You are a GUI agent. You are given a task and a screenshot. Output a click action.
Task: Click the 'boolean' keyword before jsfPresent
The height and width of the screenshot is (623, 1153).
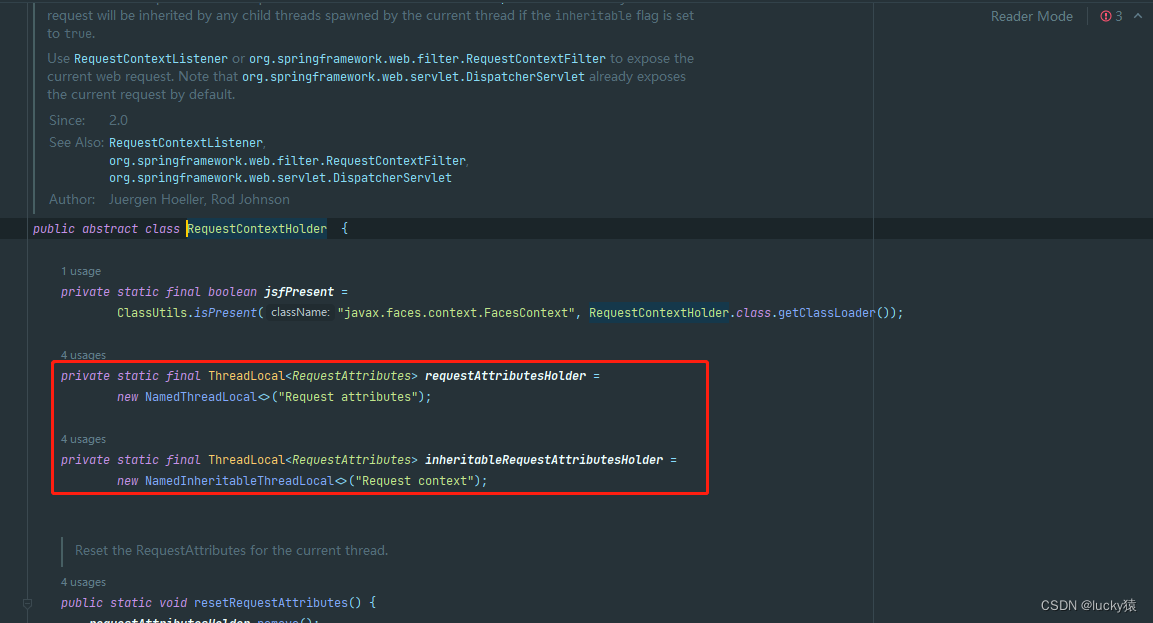[232, 292]
